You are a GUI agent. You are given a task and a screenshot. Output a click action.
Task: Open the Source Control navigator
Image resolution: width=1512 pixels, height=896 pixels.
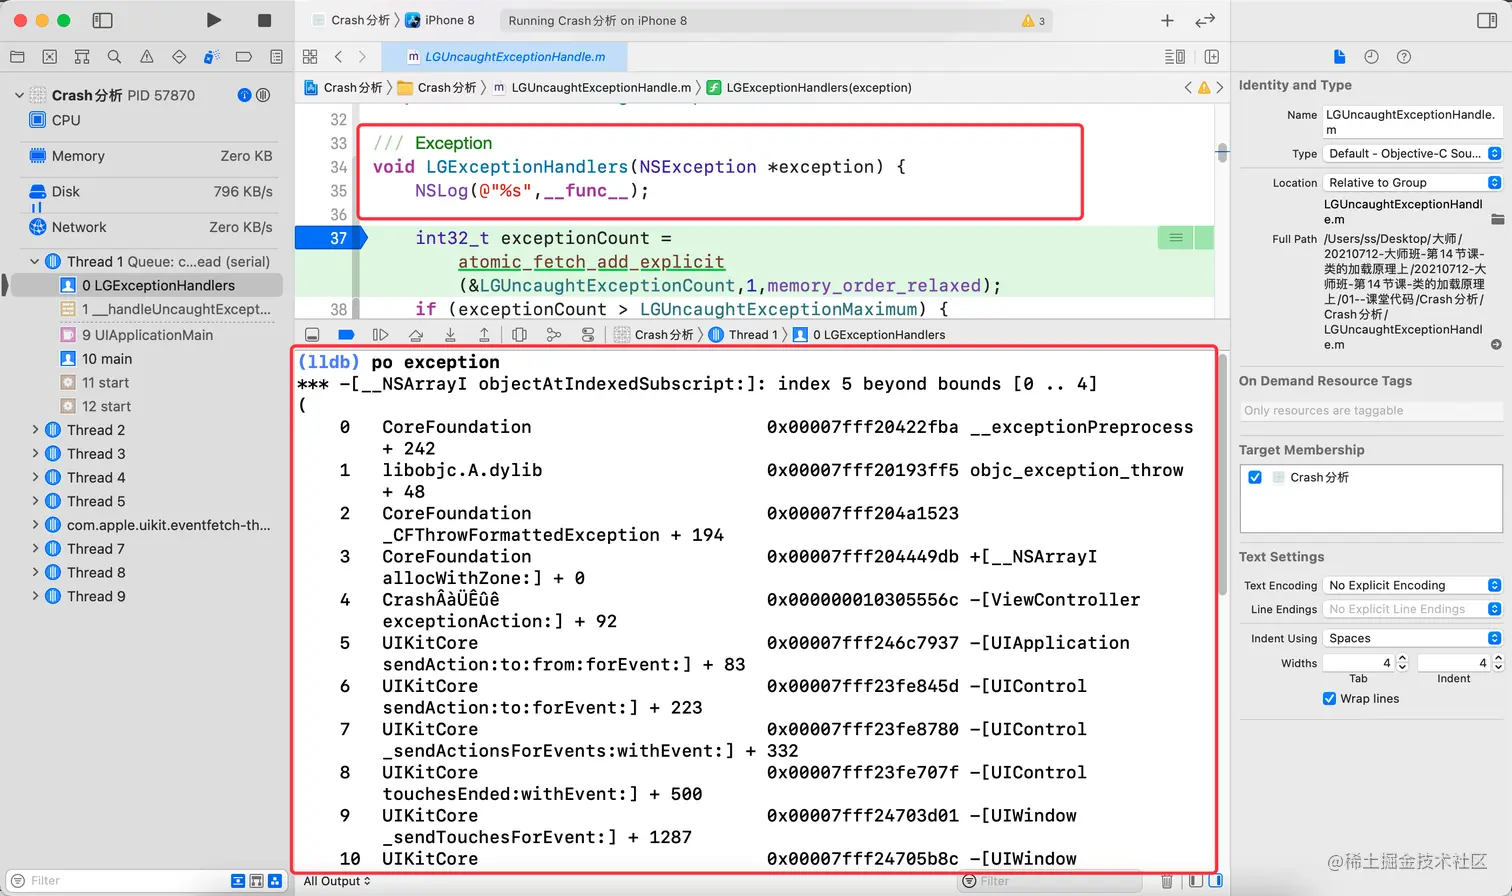point(50,57)
